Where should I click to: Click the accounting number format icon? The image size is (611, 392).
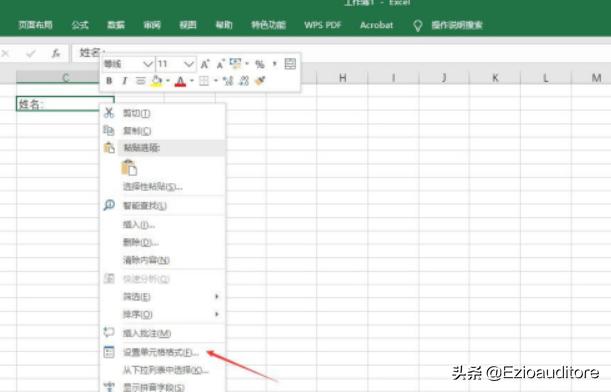pos(235,64)
